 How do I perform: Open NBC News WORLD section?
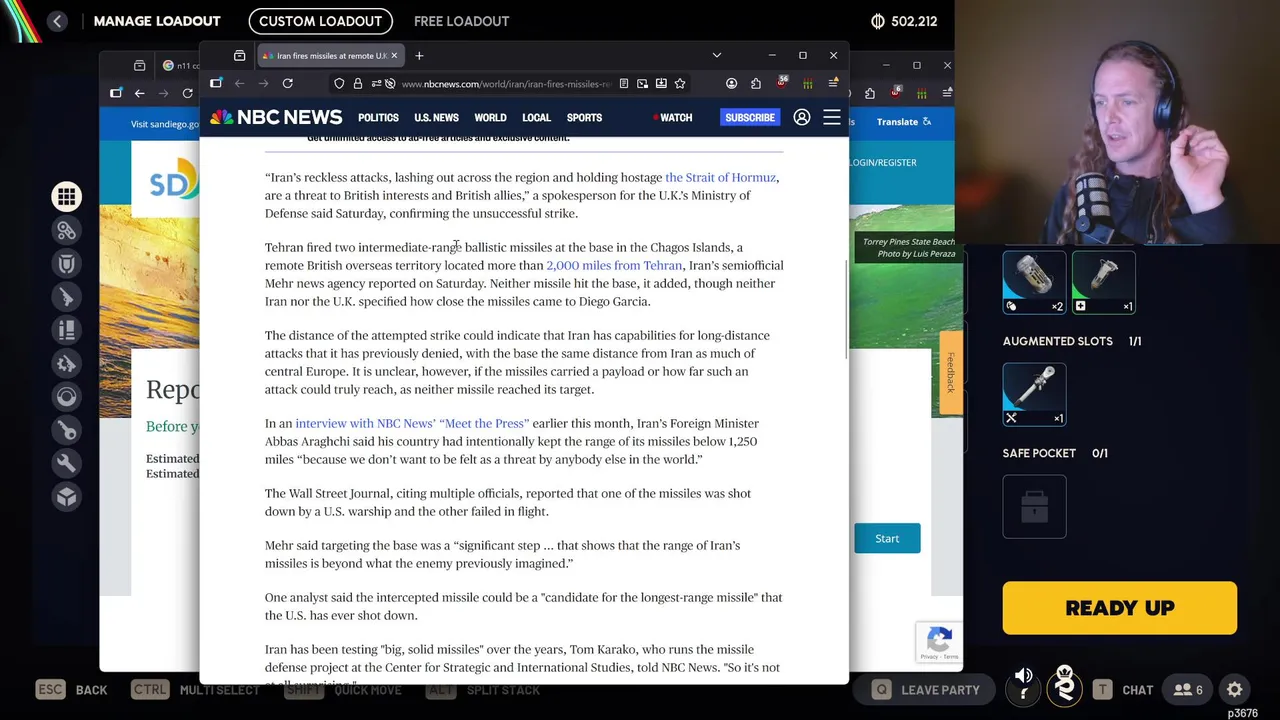click(490, 118)
